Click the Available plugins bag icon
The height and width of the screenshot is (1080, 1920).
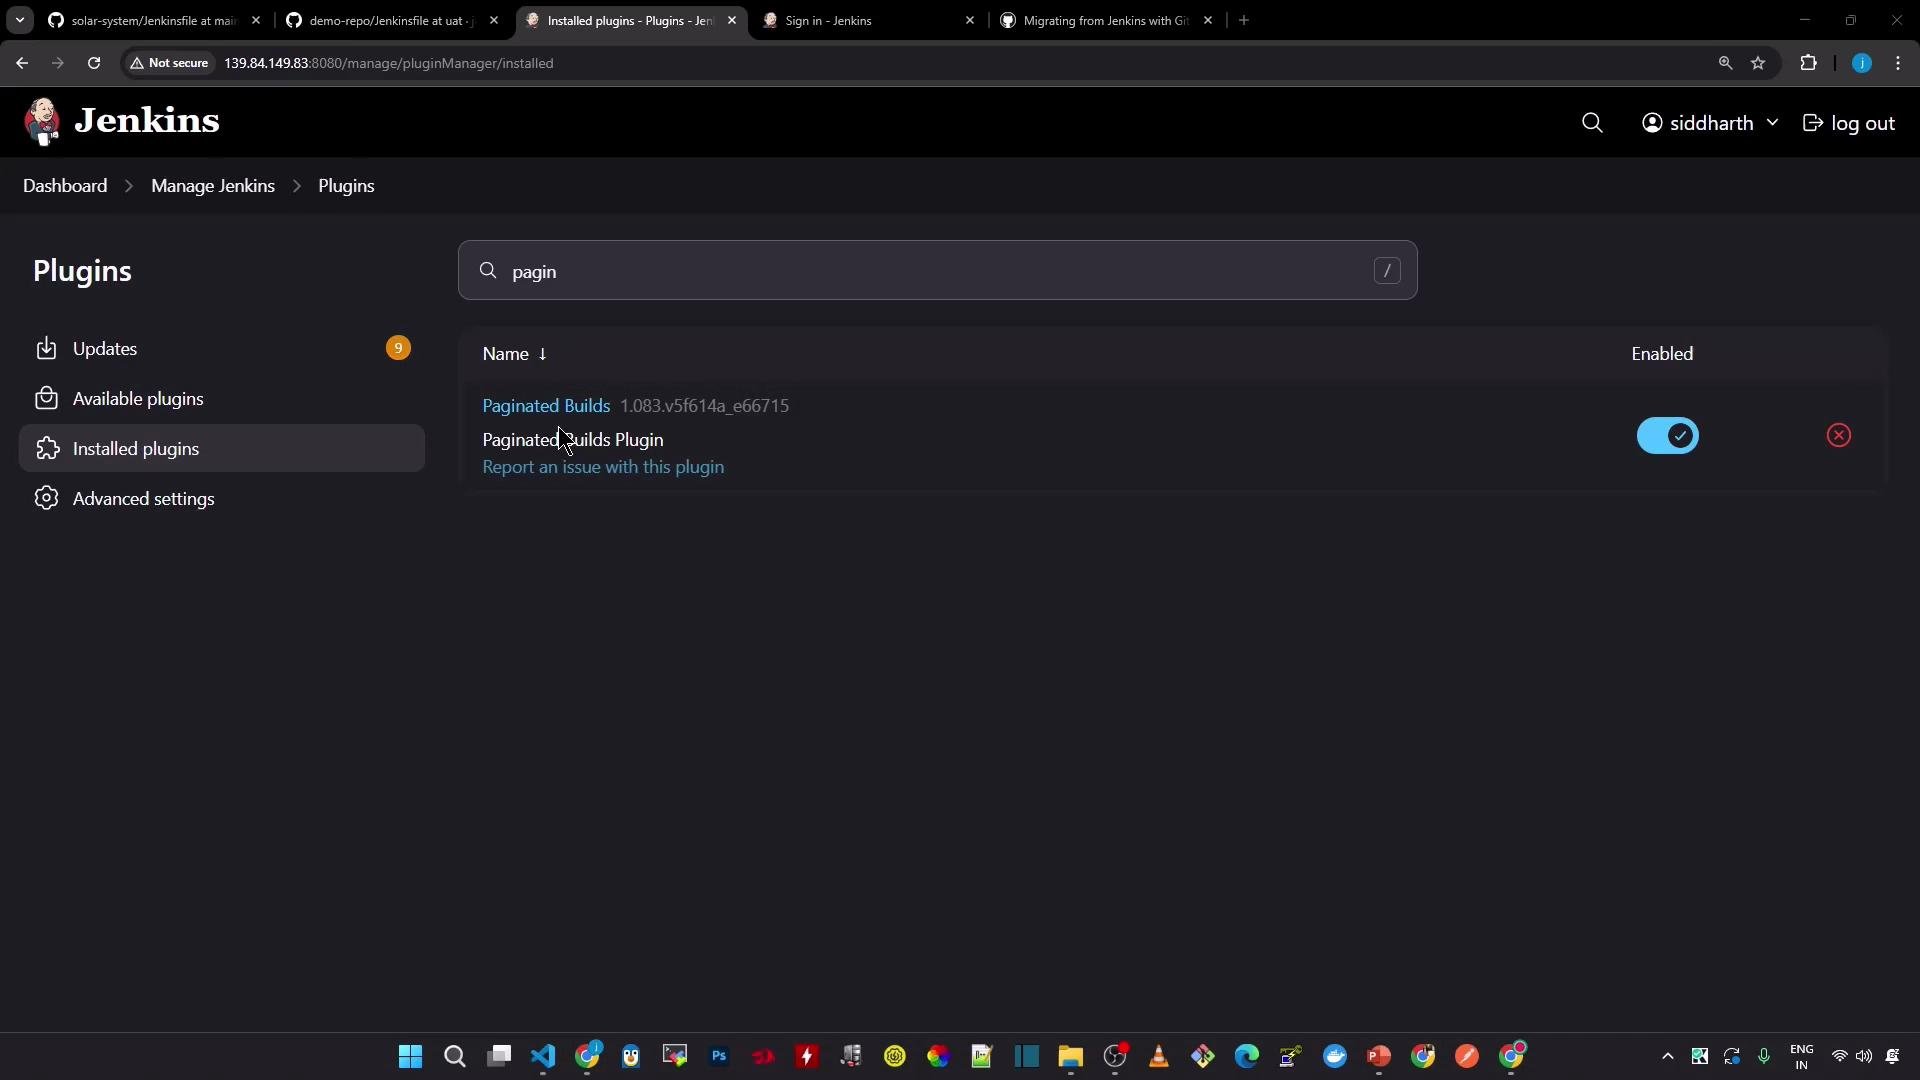click(46, 399)
